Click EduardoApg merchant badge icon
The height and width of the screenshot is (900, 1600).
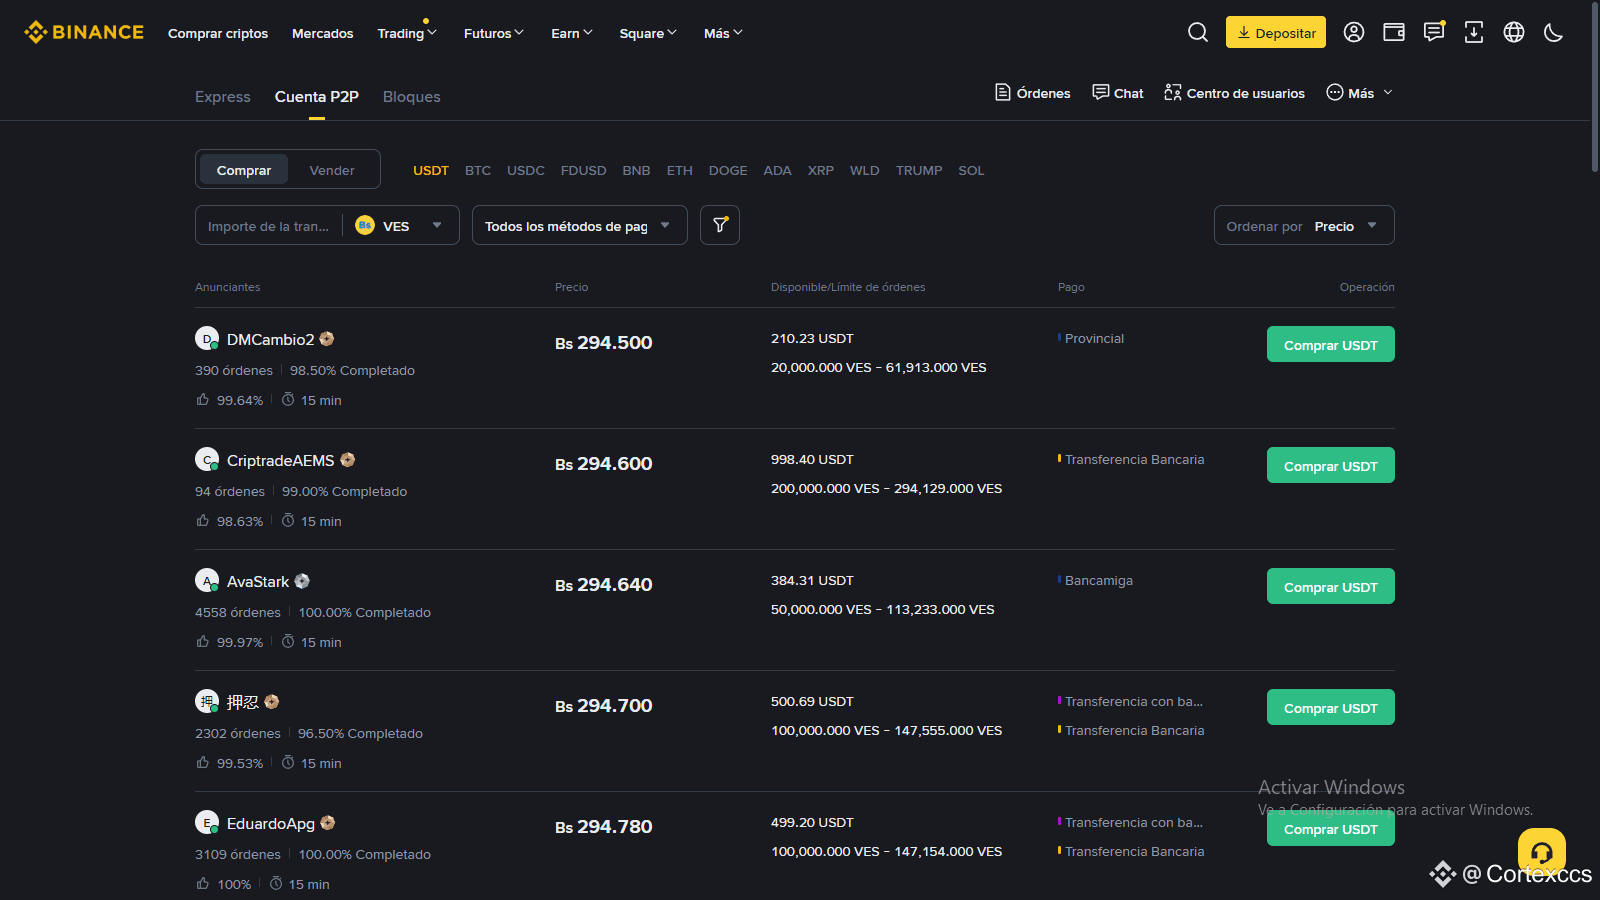328,823
